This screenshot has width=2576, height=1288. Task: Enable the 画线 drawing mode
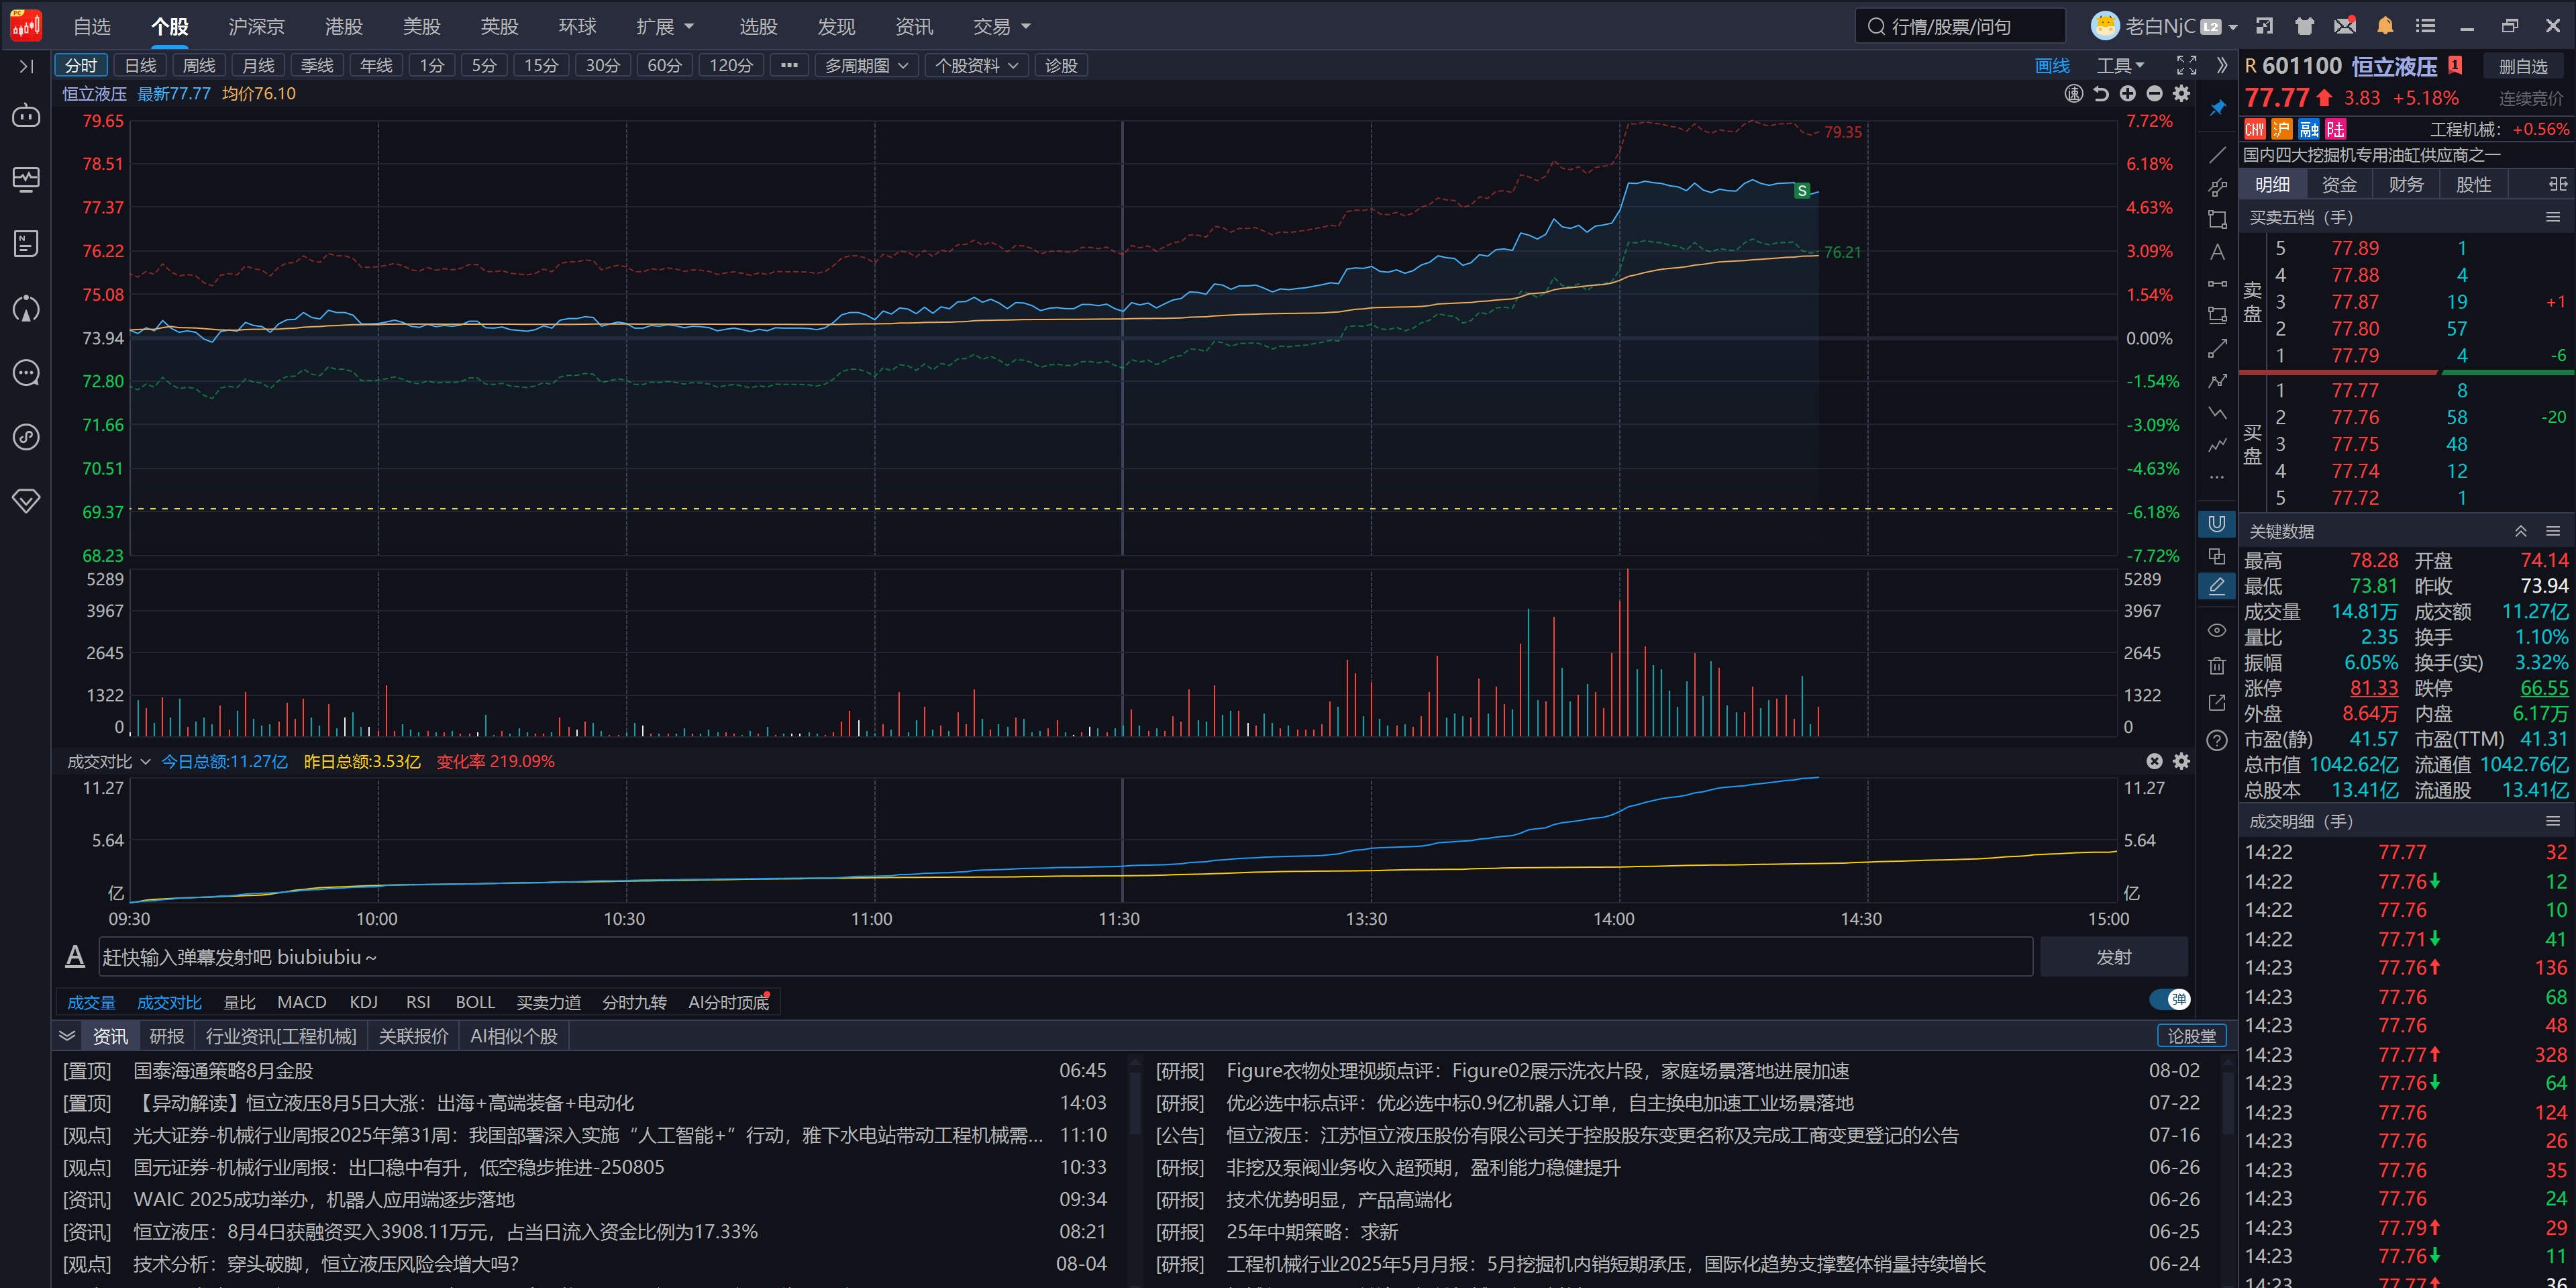[x=2052, y=66]
